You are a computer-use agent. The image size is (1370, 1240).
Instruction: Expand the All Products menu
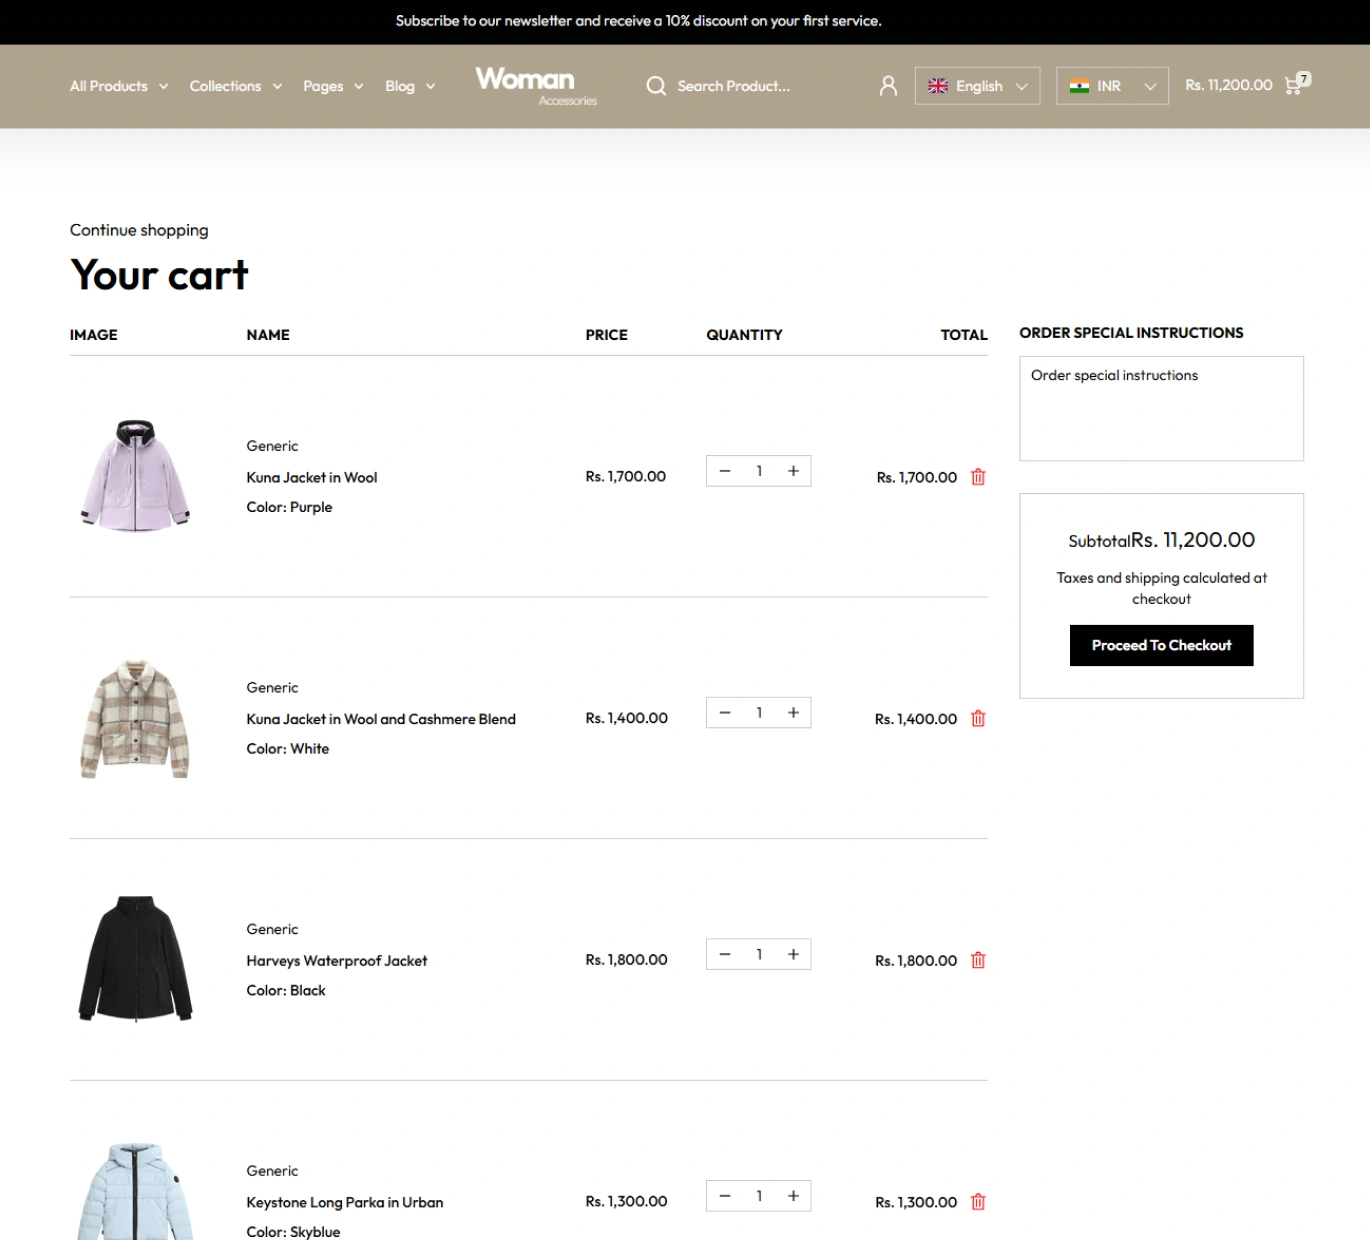coord(118,86)
